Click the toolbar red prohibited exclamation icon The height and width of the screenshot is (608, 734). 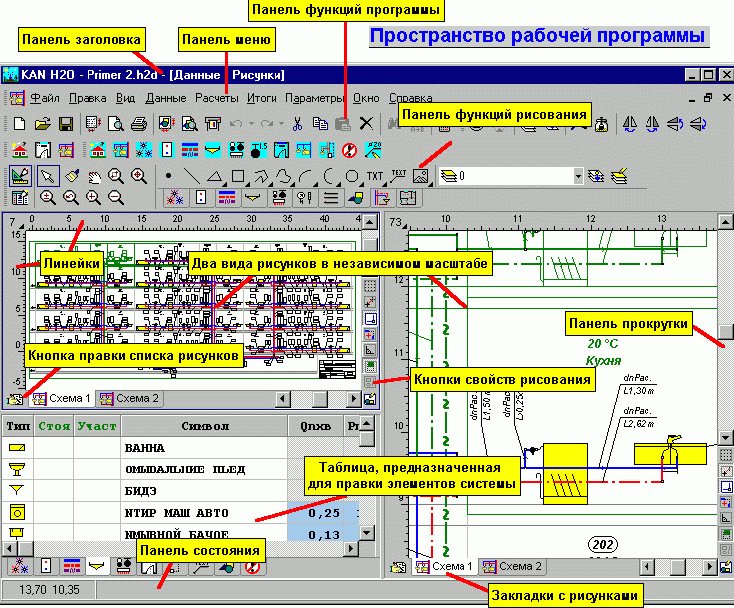point(350,150)
